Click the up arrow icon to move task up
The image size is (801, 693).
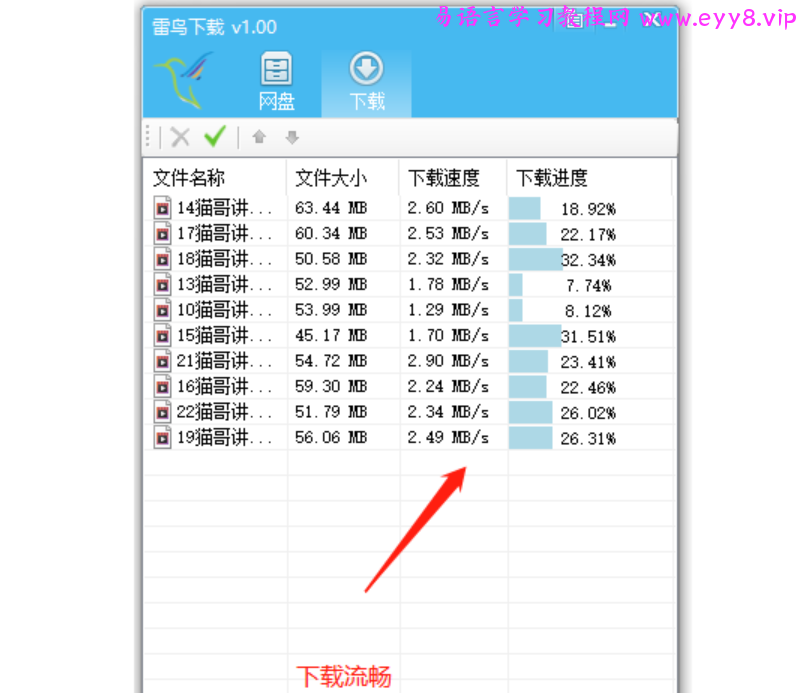[x=259, y=137]
